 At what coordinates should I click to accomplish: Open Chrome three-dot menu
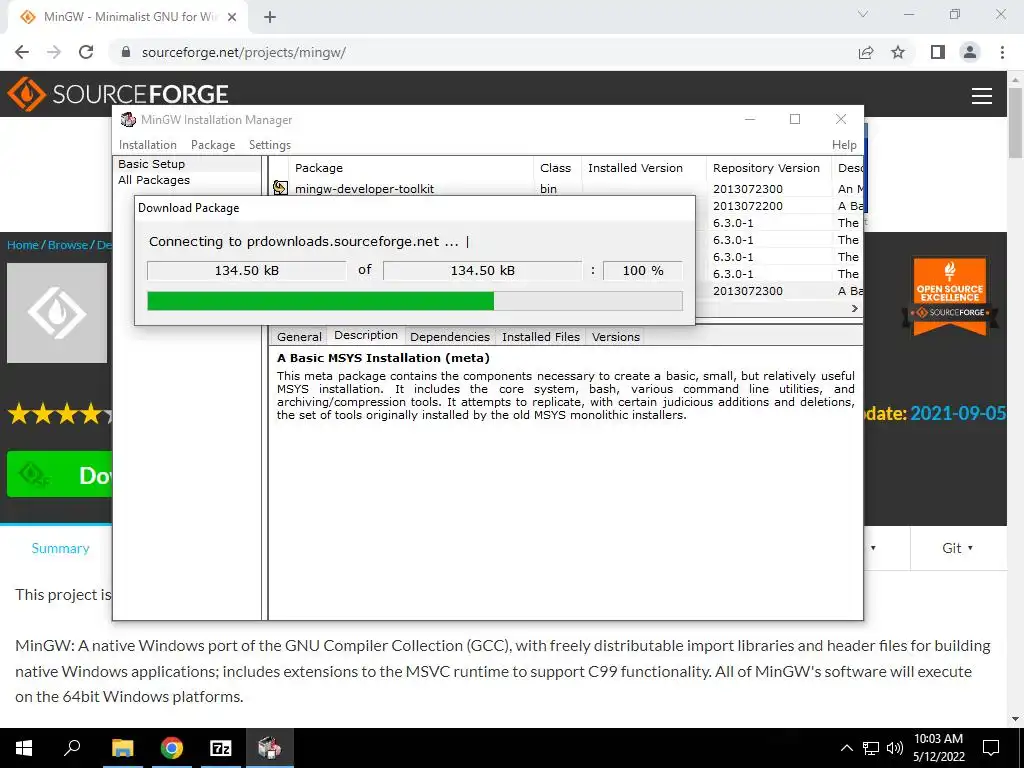click(x=1002, y=52)
